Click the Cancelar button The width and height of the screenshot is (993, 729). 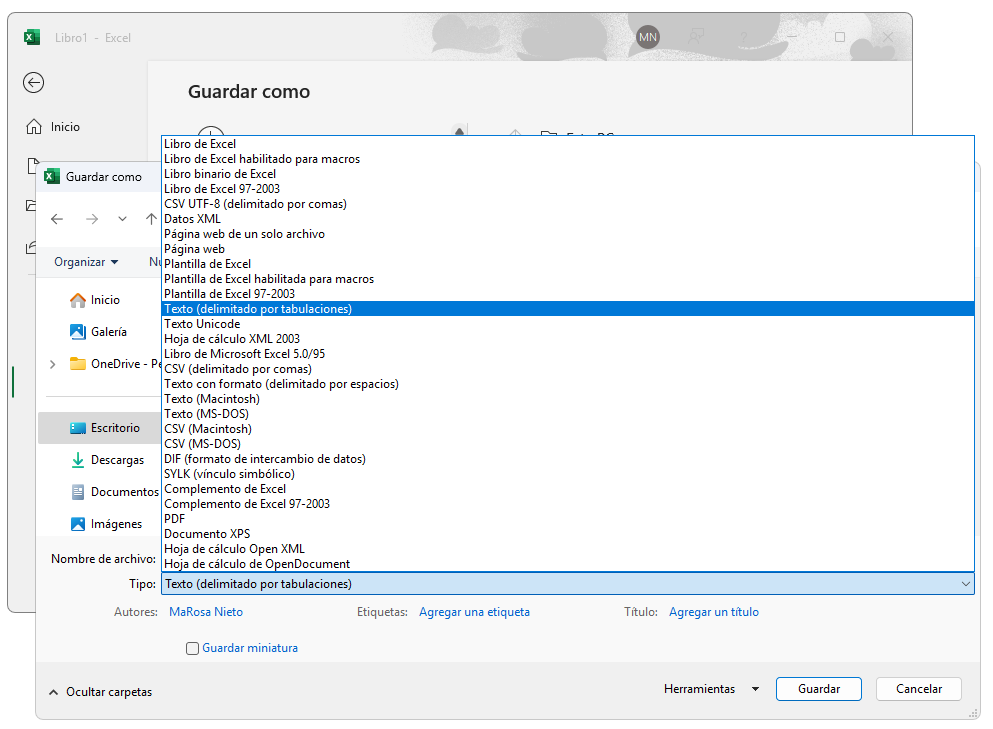click(x=919, y=689)
